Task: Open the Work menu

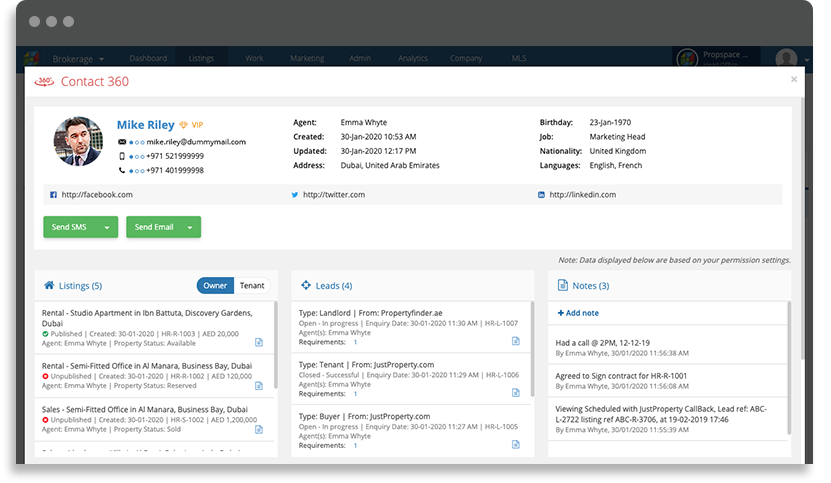Action: (254, 58)
